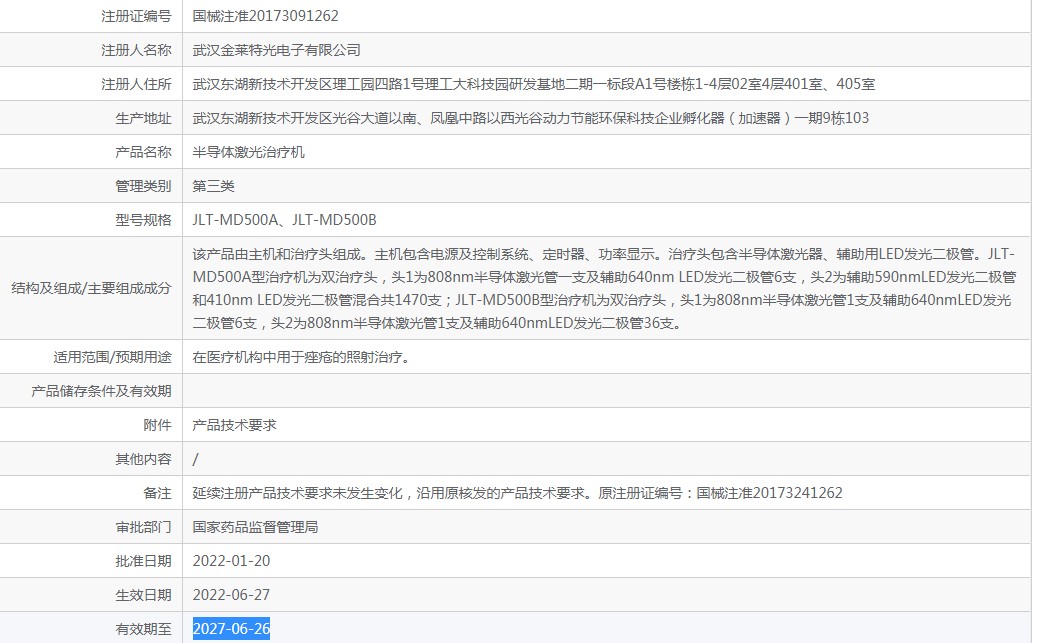The height and width of the screenshot is (643, 1038).
Task: Select approval date 2022-01-20
Action: point(232,561)
